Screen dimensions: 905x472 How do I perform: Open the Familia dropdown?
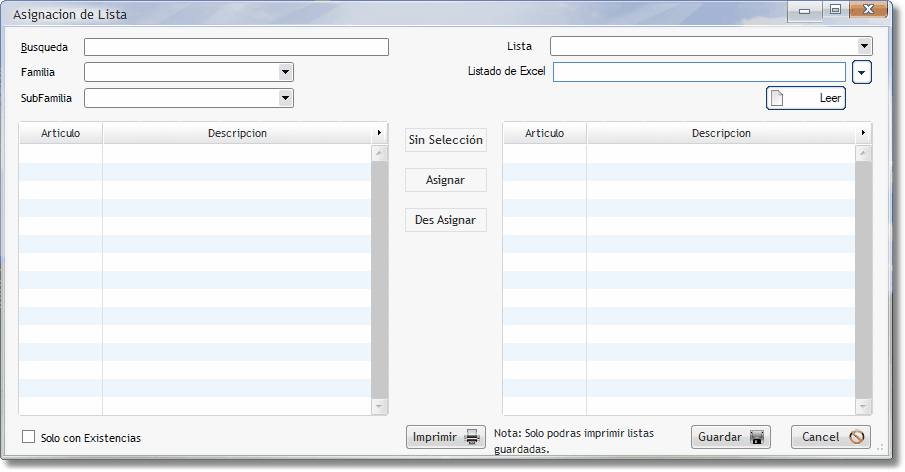[285, 72]
